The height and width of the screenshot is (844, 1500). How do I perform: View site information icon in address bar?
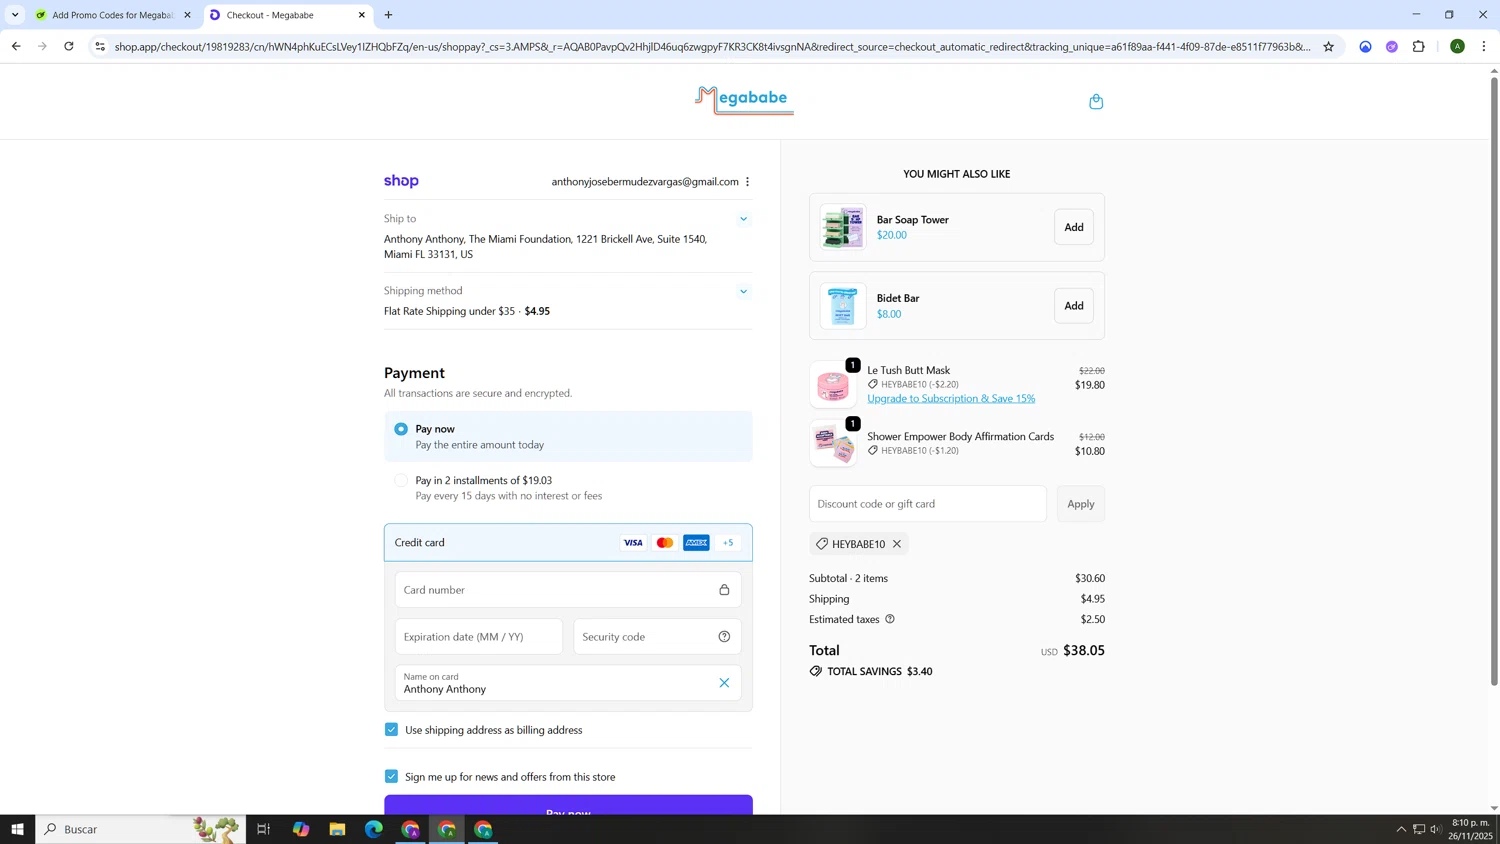[x=100, y=46]
